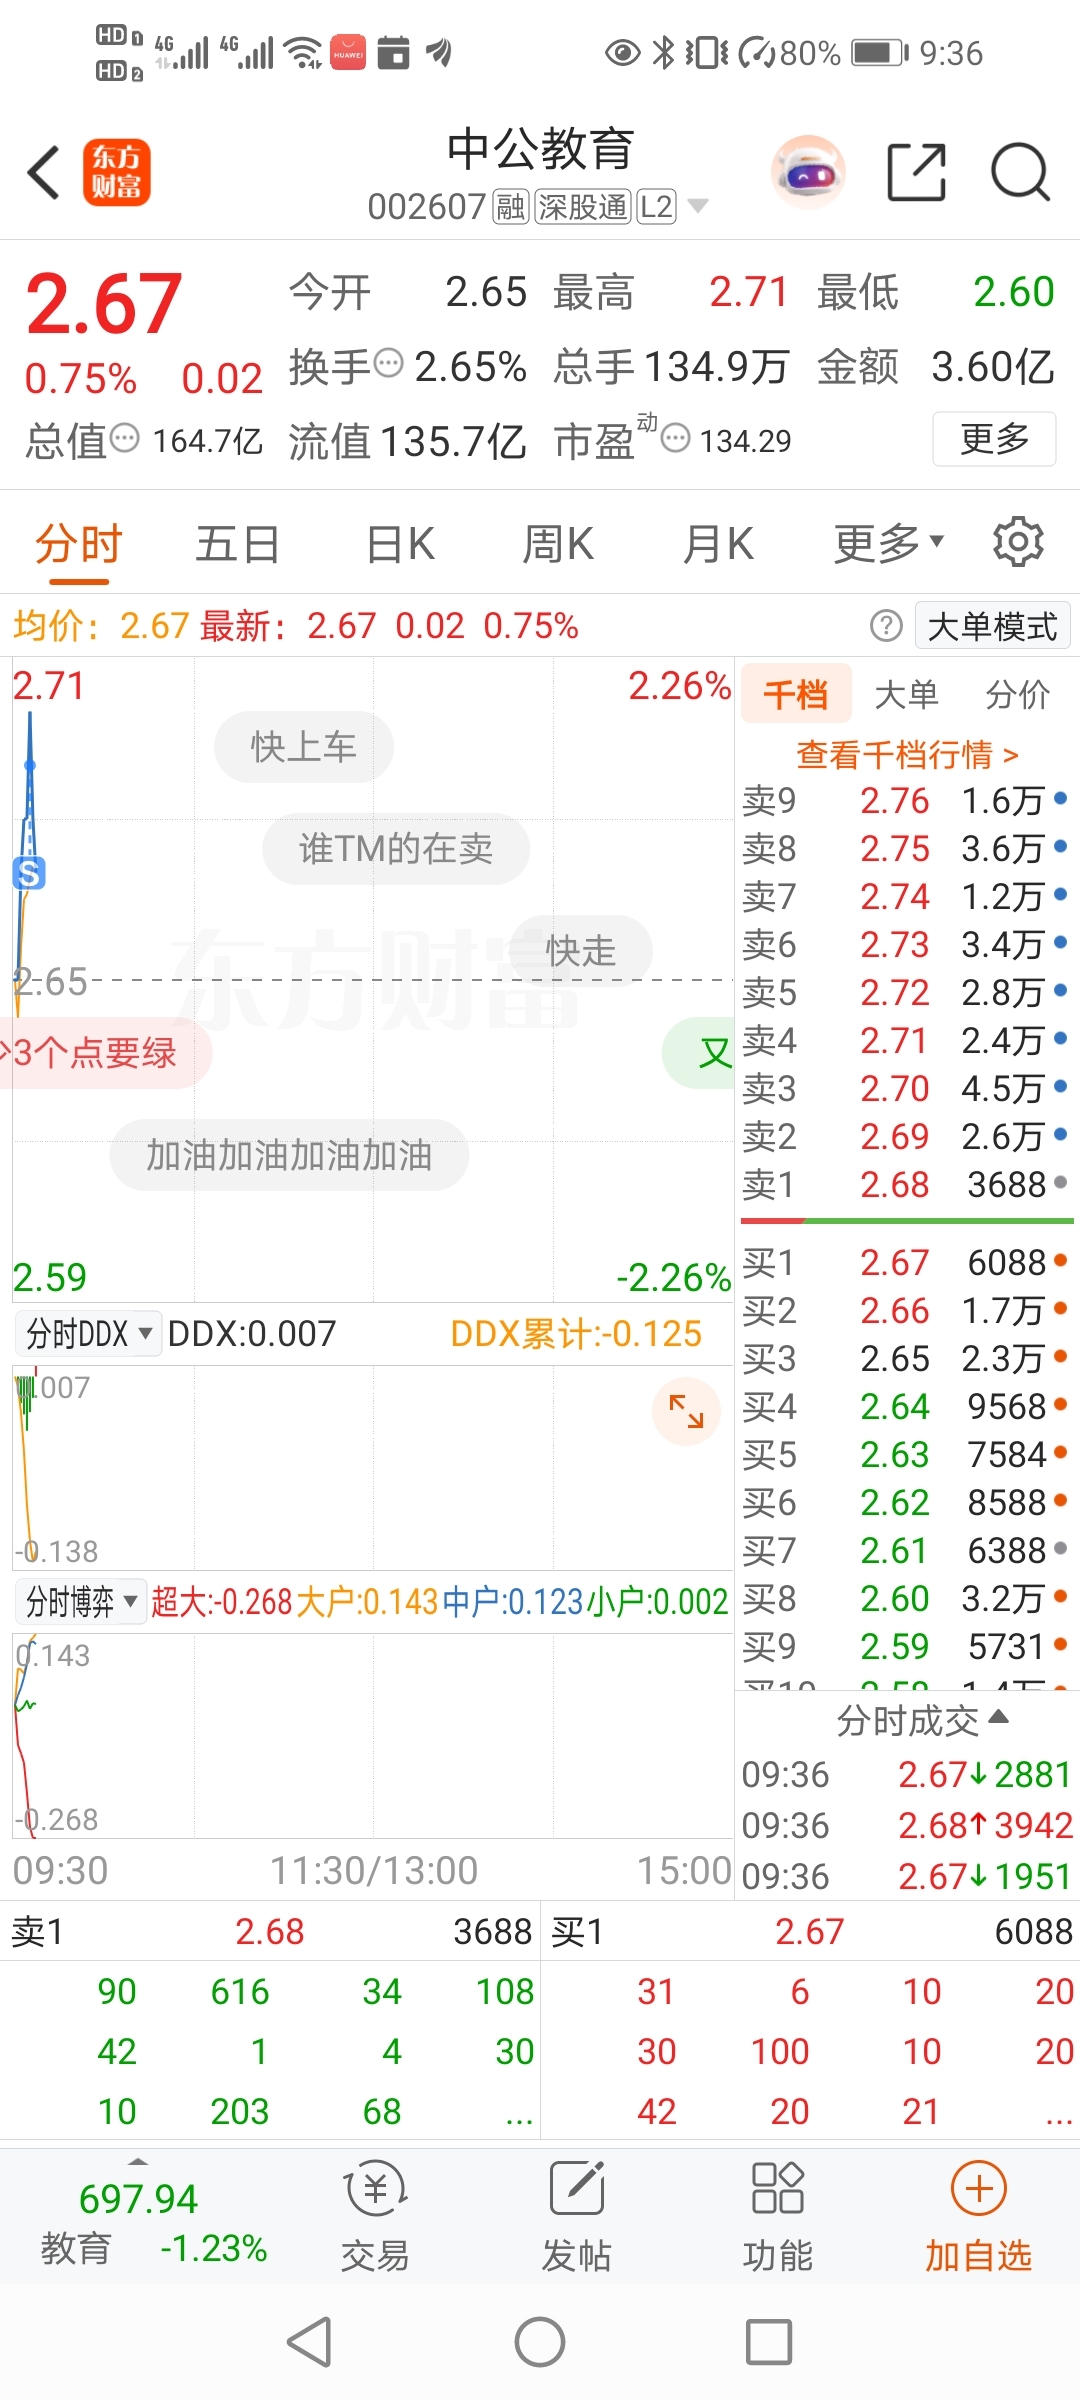Open the 功能 functions icon

[777, 2217]
